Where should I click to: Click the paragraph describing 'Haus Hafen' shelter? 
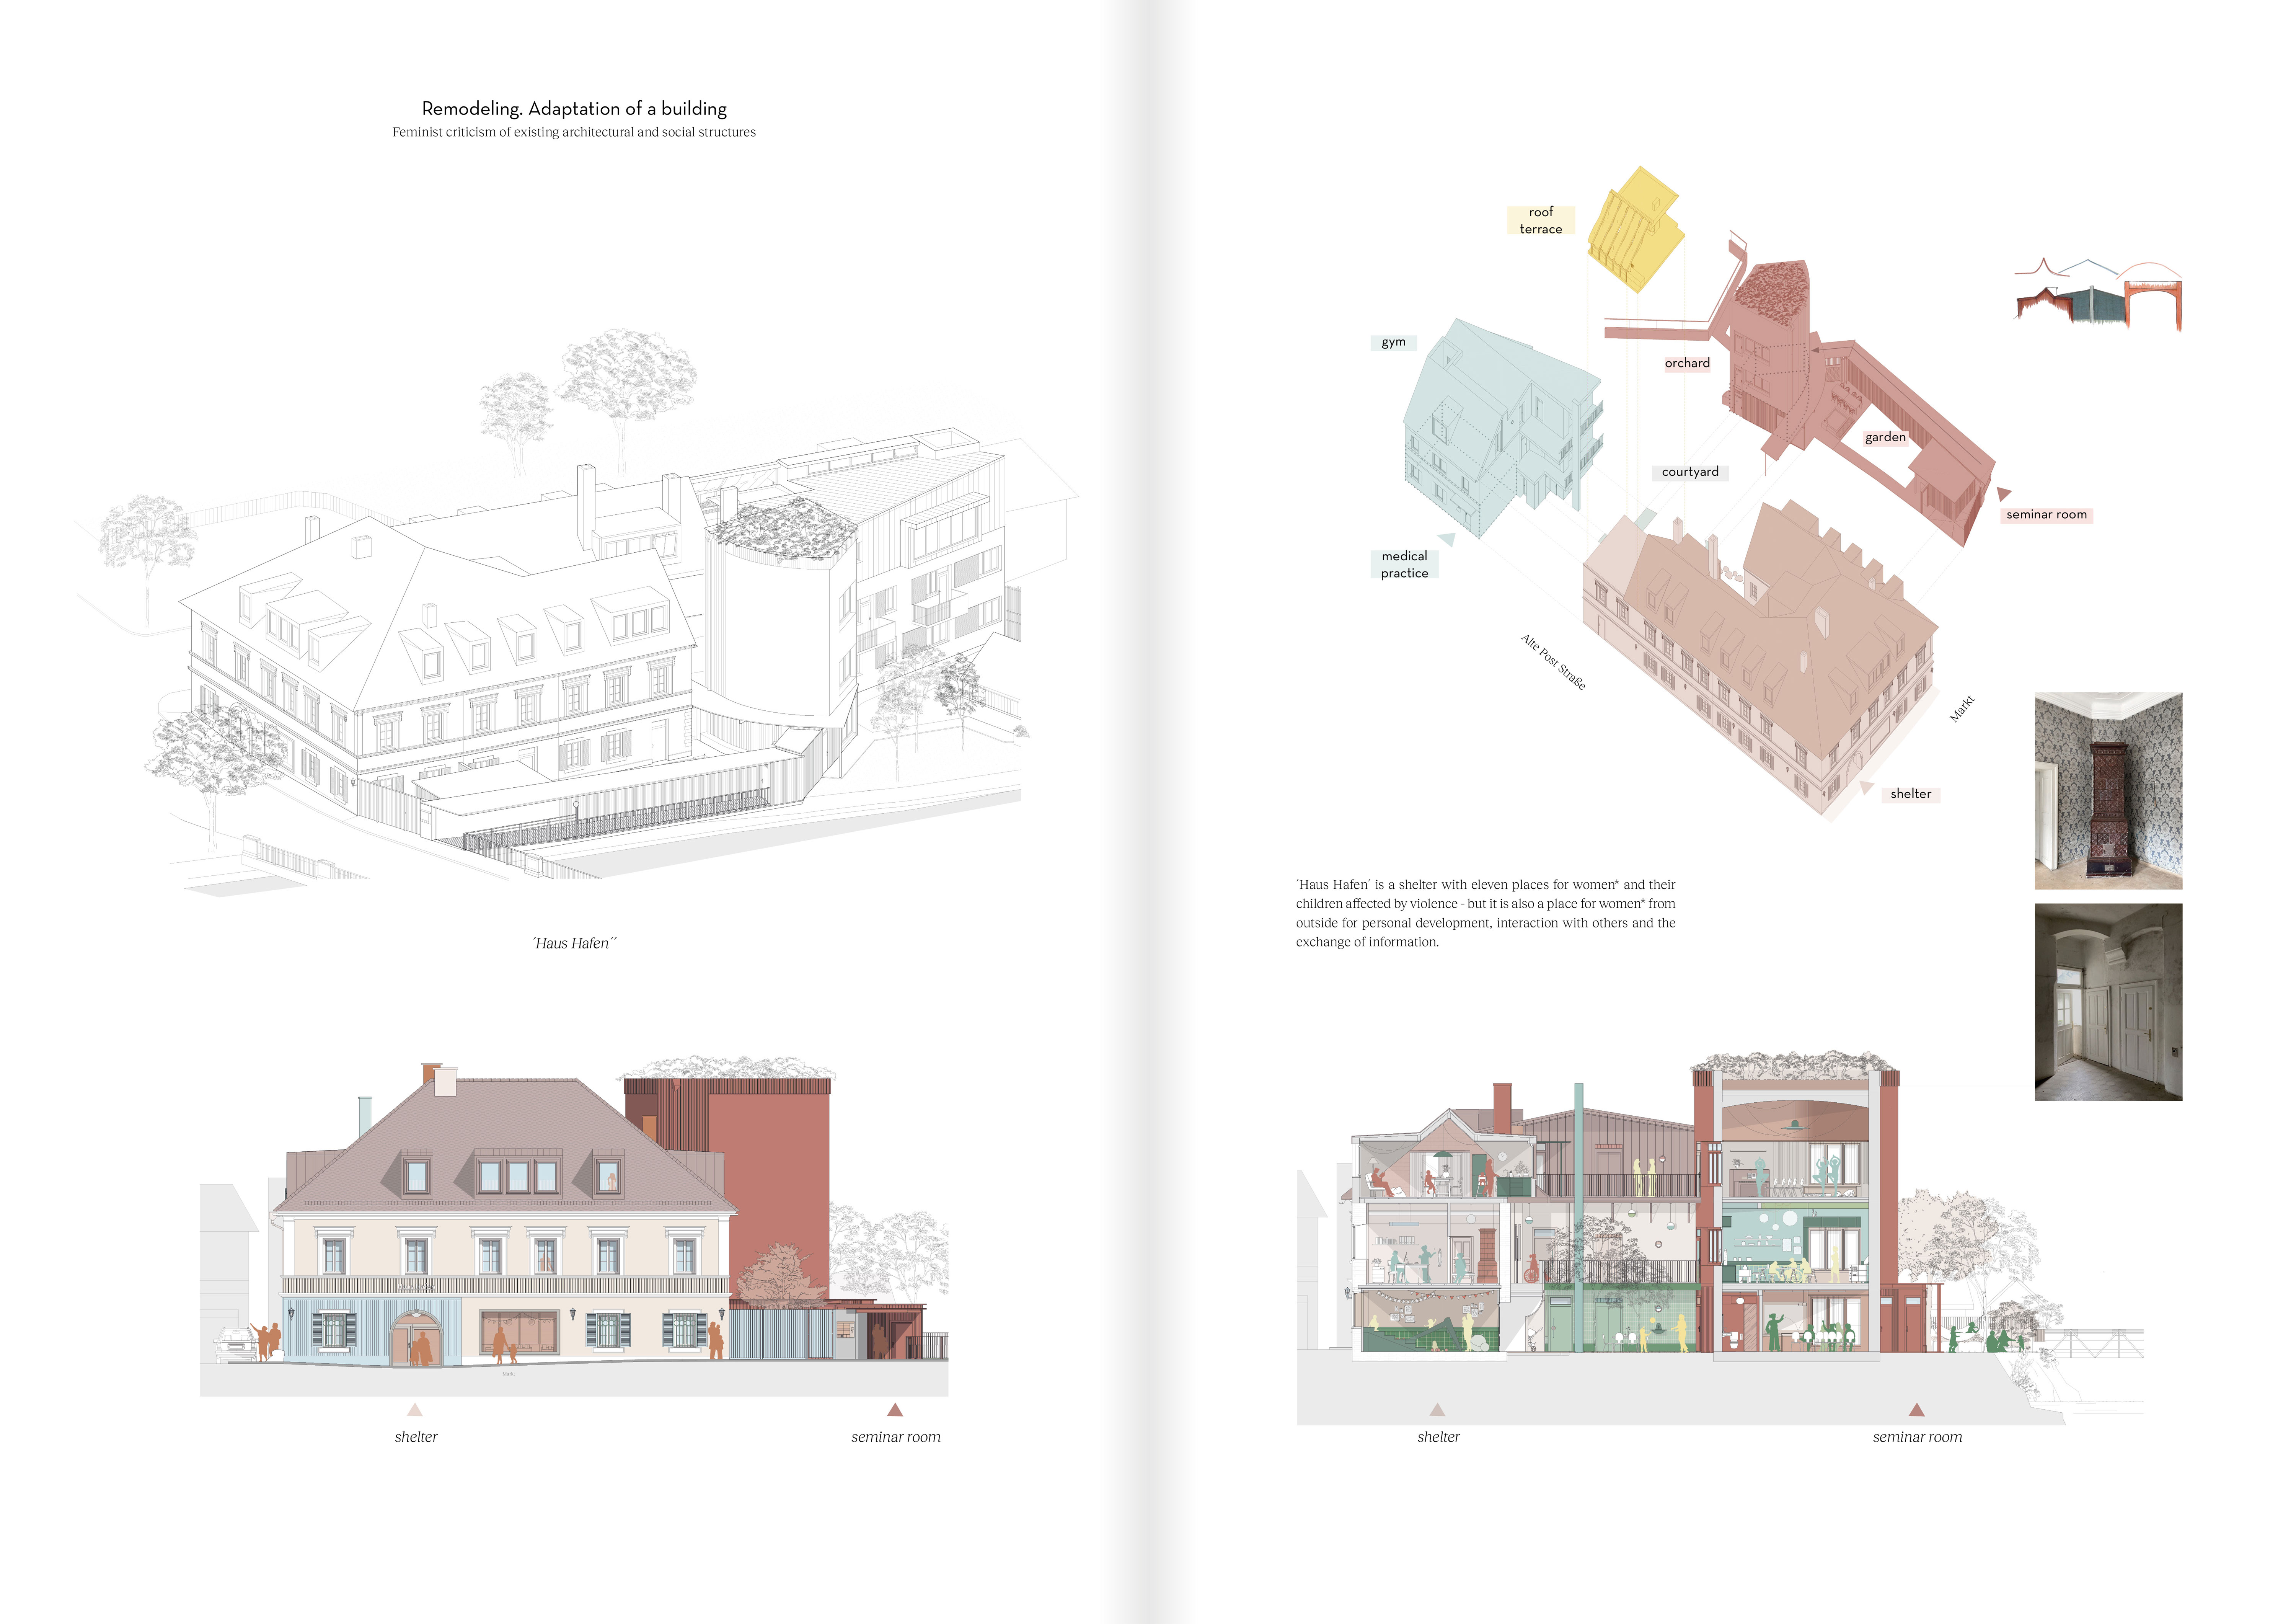[1485, 913]
